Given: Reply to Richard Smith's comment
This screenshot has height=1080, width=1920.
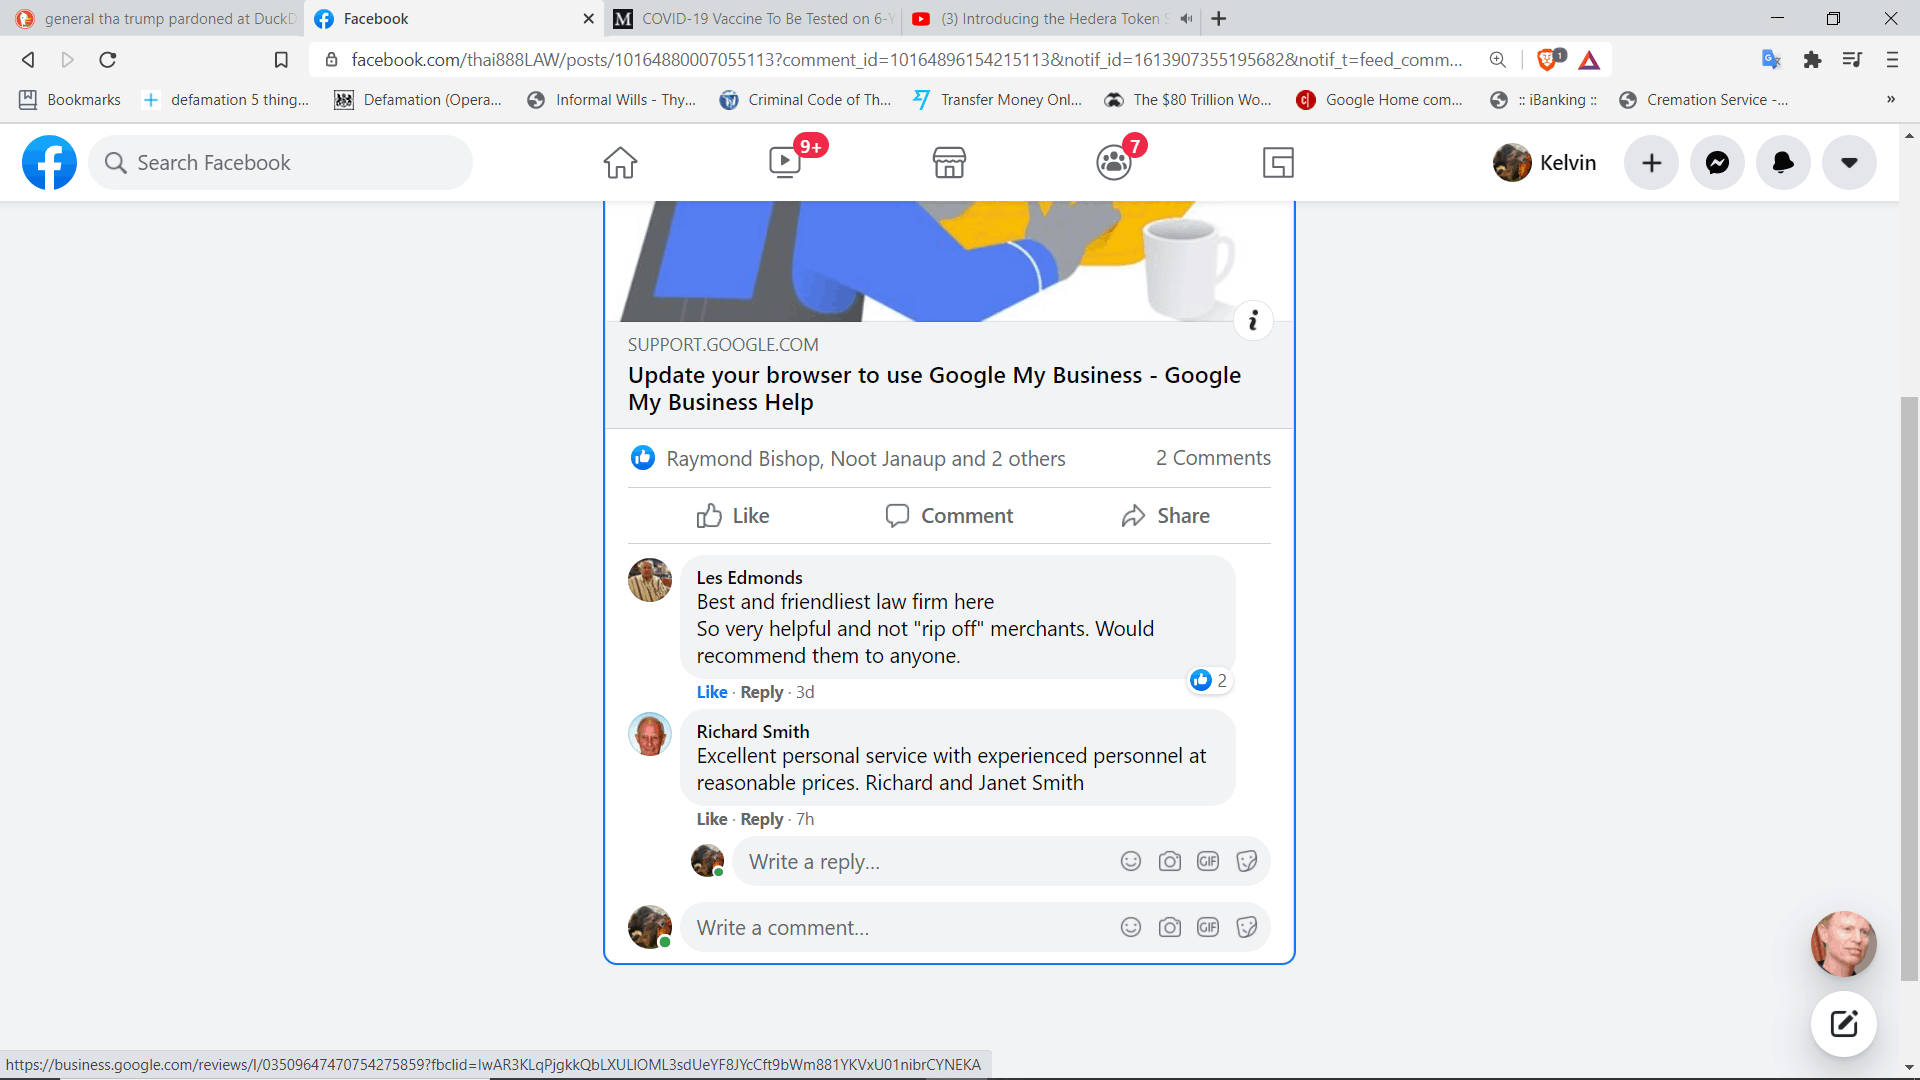Looking at the screenshot, I should [761, 819].
